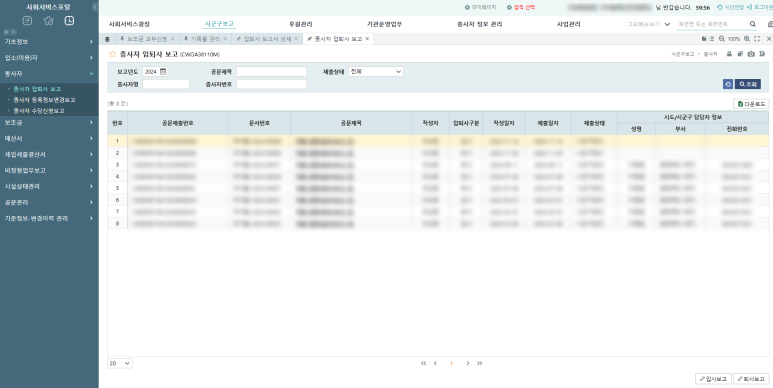Close the 종사자 입퇴사 보고 tab

click(367, 38)
